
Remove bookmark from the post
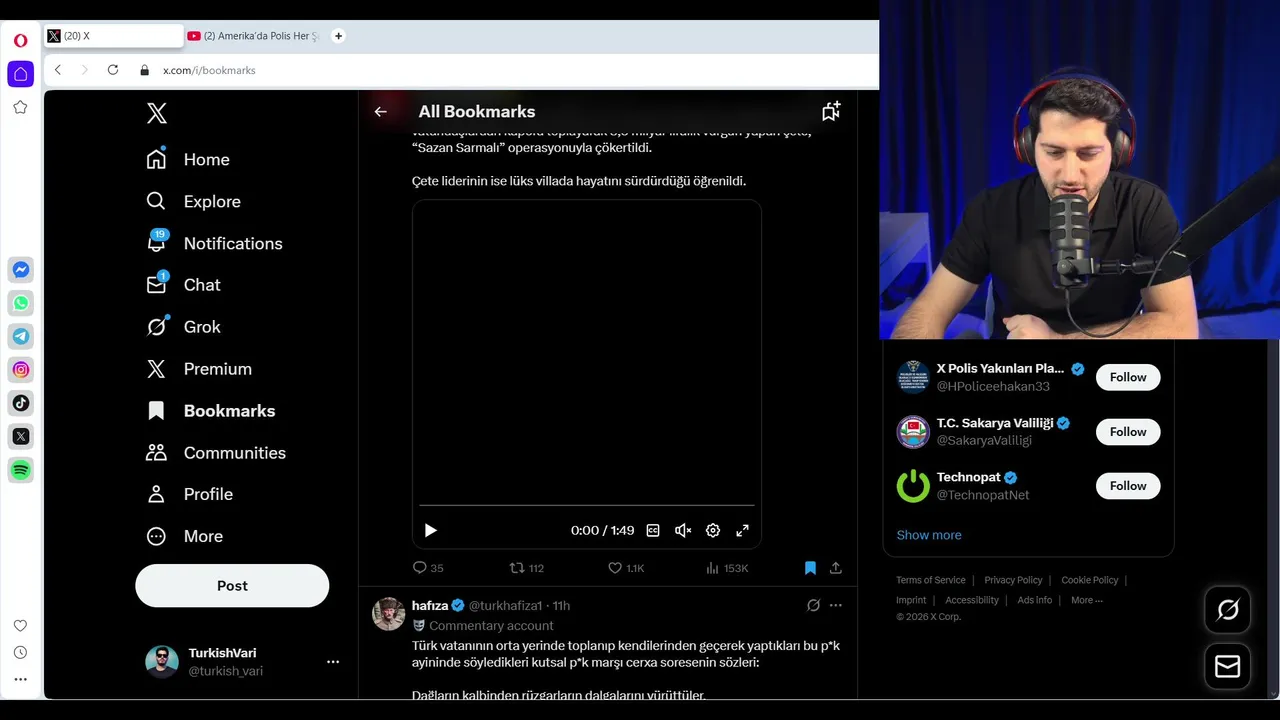pyautogui.click(x=810, y=568)
